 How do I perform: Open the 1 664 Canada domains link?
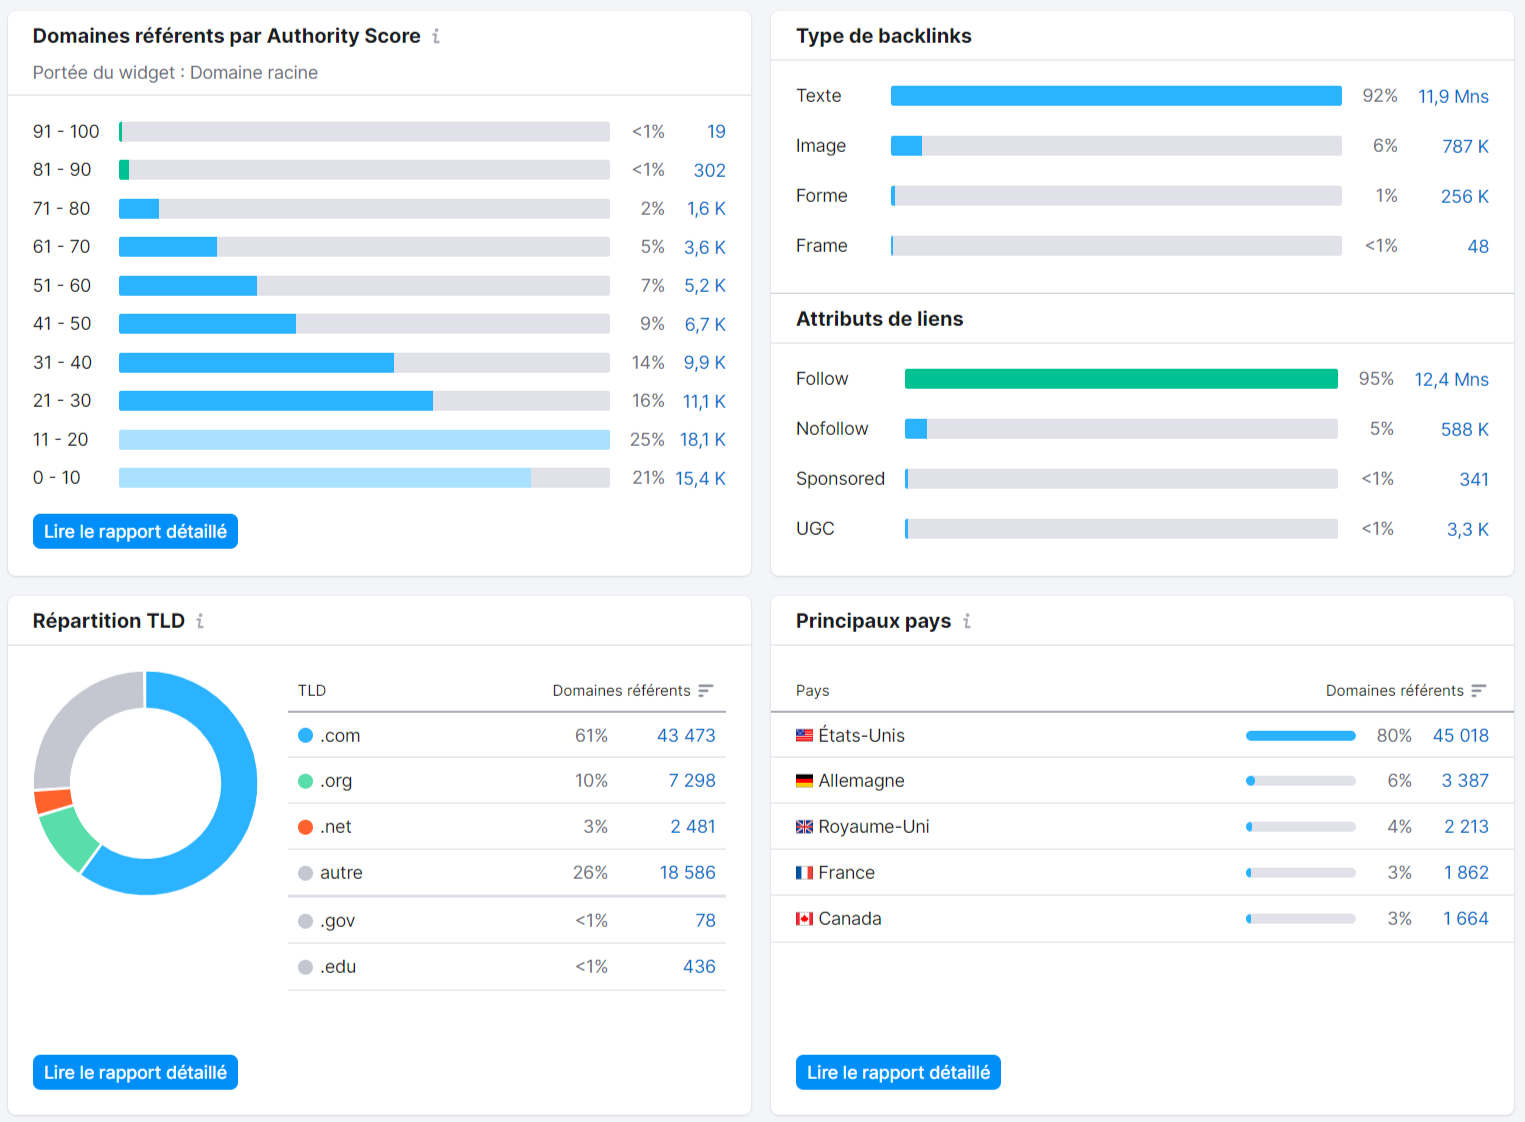pos(1466,919)
